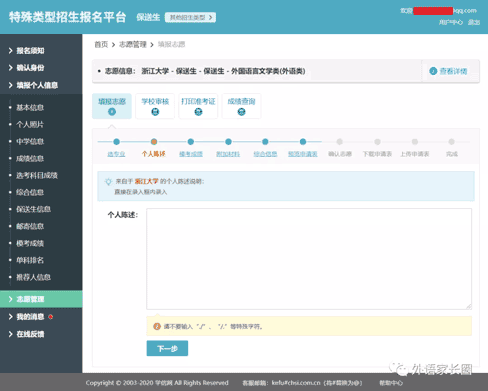Select the 打印准考证 tab
Image resolution: width=488 pixels, height=391 pixels.
tap(198, 106)
